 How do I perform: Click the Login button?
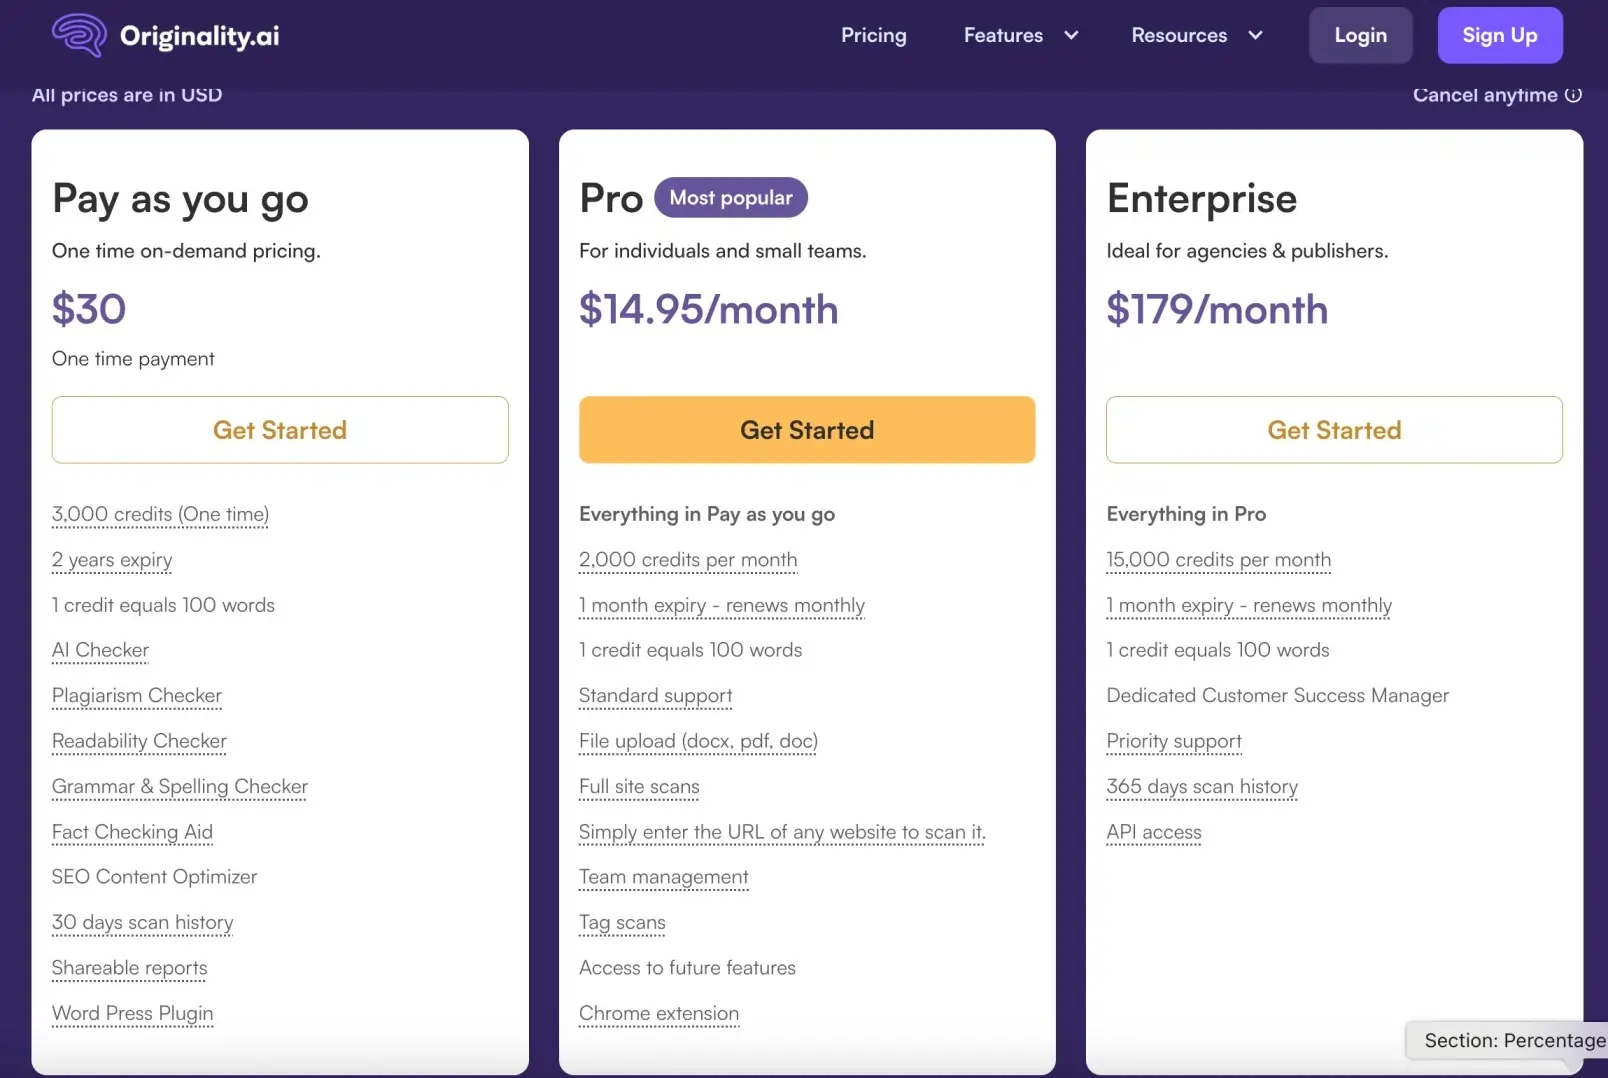1360,35
